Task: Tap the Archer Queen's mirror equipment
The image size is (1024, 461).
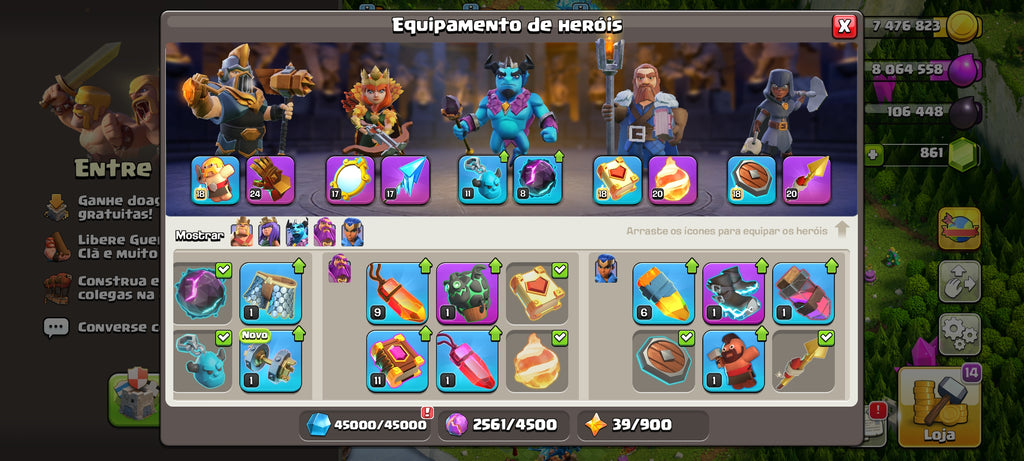Action: (350, 180)
